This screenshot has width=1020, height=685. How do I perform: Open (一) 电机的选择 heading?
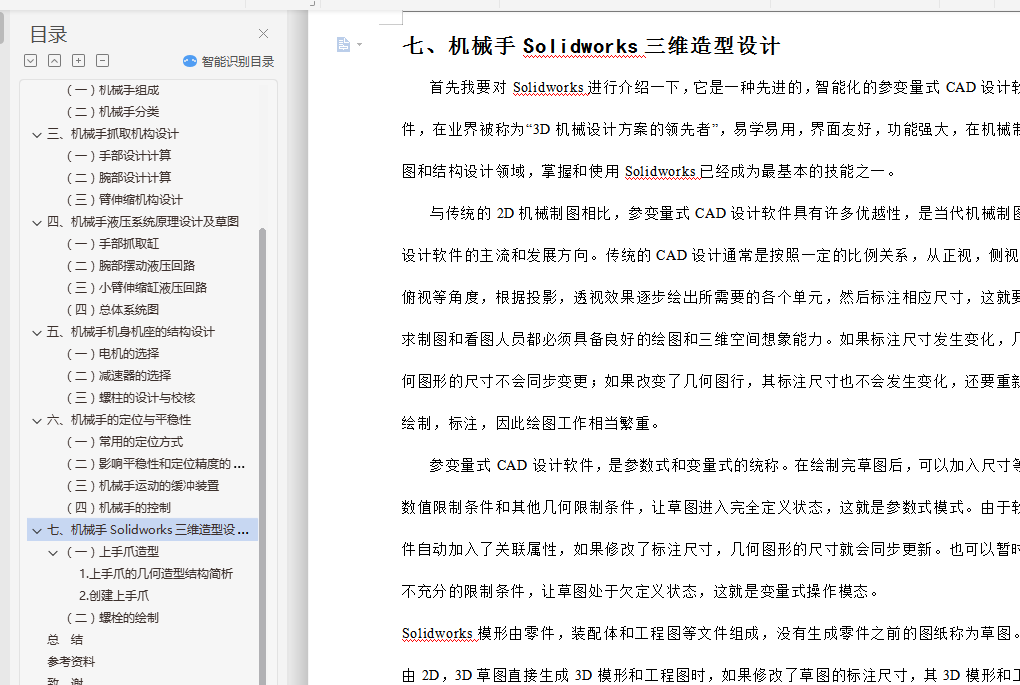click(x=113, y=354)
